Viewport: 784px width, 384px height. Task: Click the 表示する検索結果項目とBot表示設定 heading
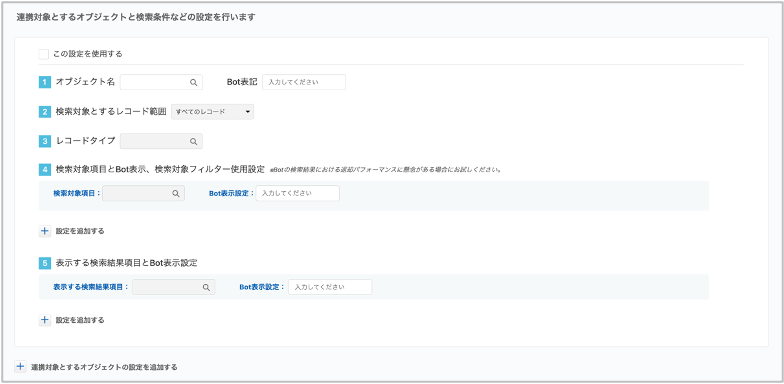pos(126,263)
